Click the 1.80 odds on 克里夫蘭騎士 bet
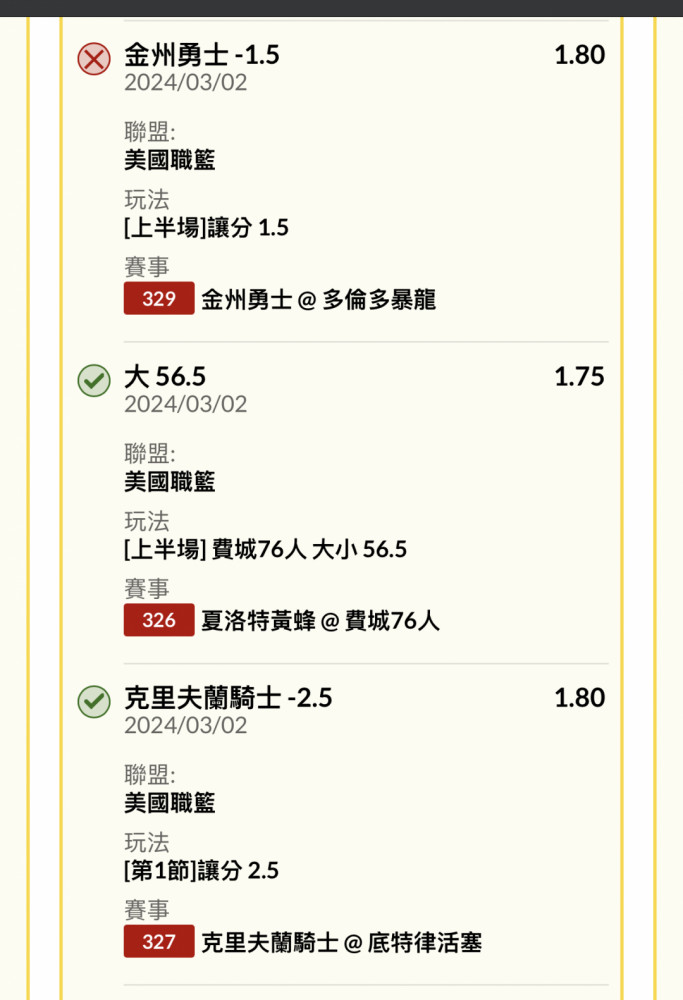The image size is (683, 1000). [x=579, y=698]
